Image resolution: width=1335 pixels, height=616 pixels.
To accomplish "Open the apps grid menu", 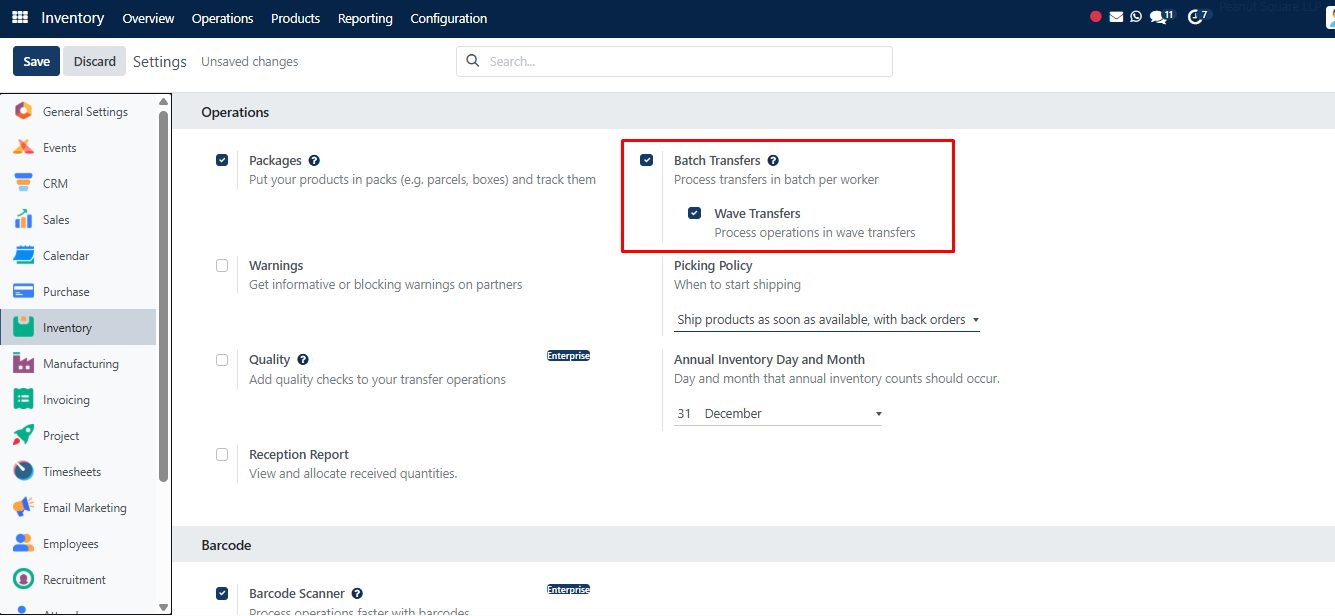I will [20, 18].
